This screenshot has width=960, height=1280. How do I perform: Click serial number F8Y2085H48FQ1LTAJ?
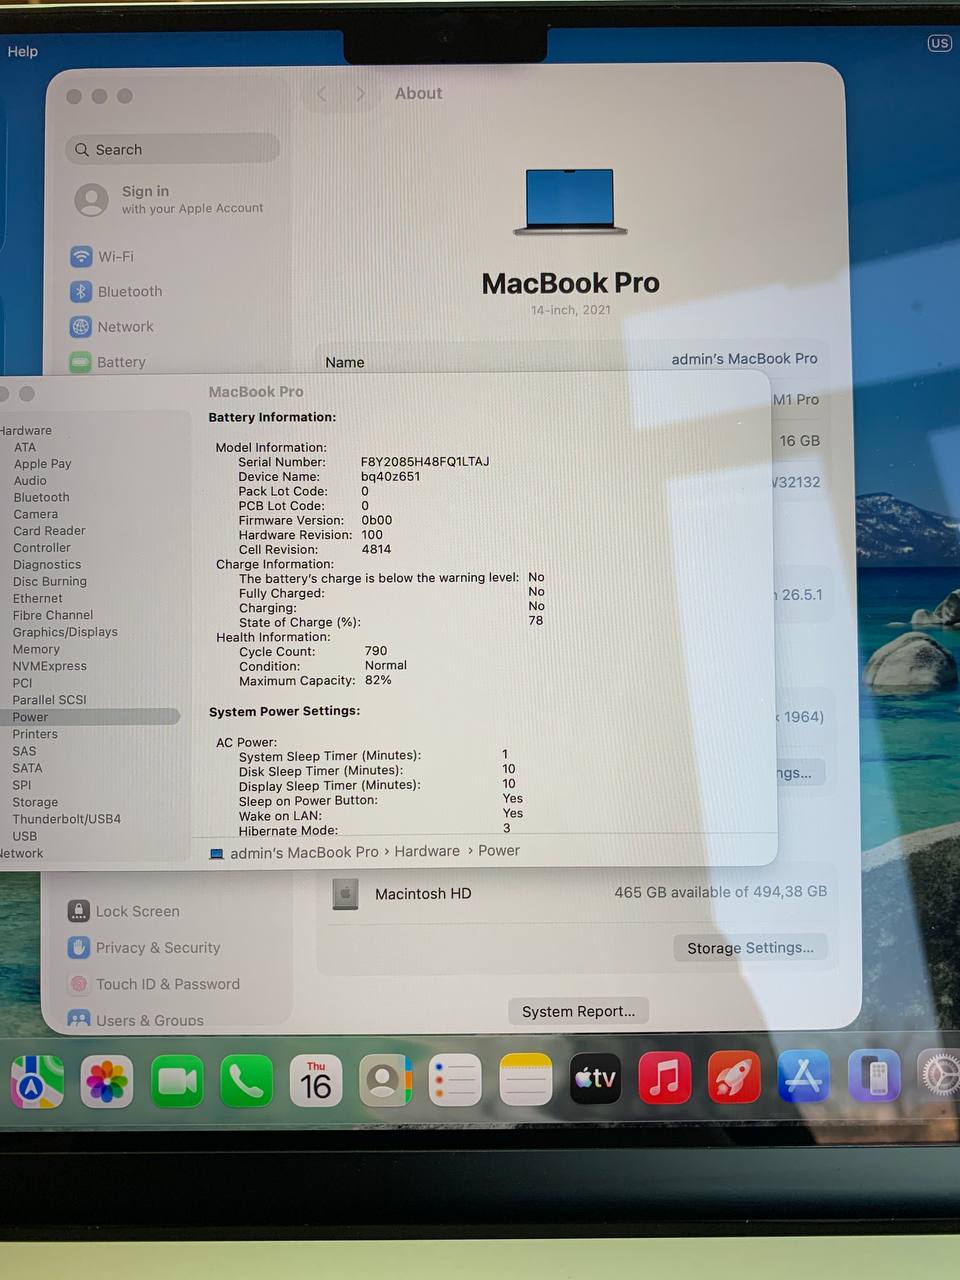tap(425, 462)
